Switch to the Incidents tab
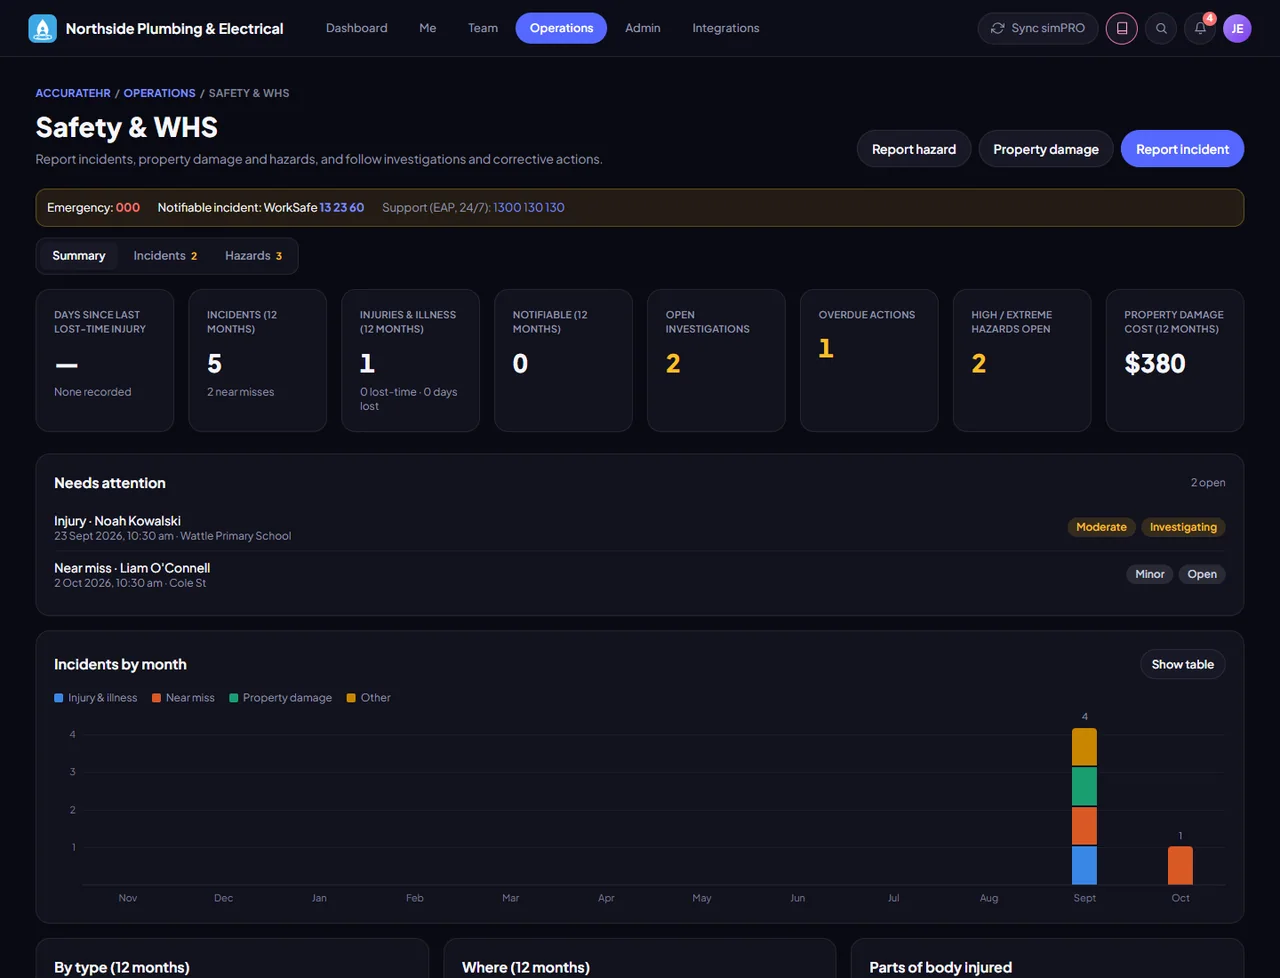Screen dimensions: 1280x978 tap(165, 256)
